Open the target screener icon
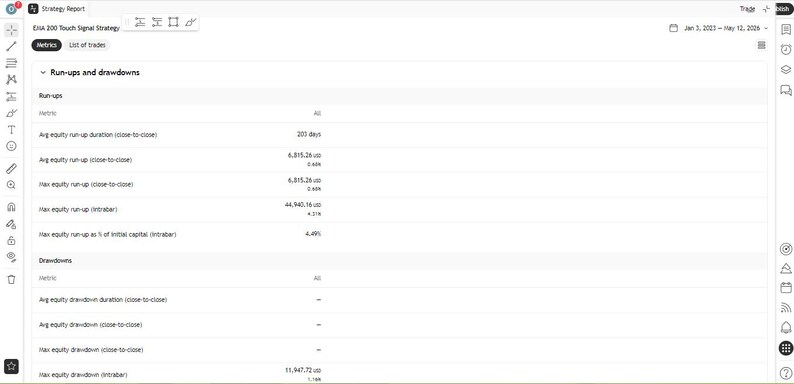 786,249
